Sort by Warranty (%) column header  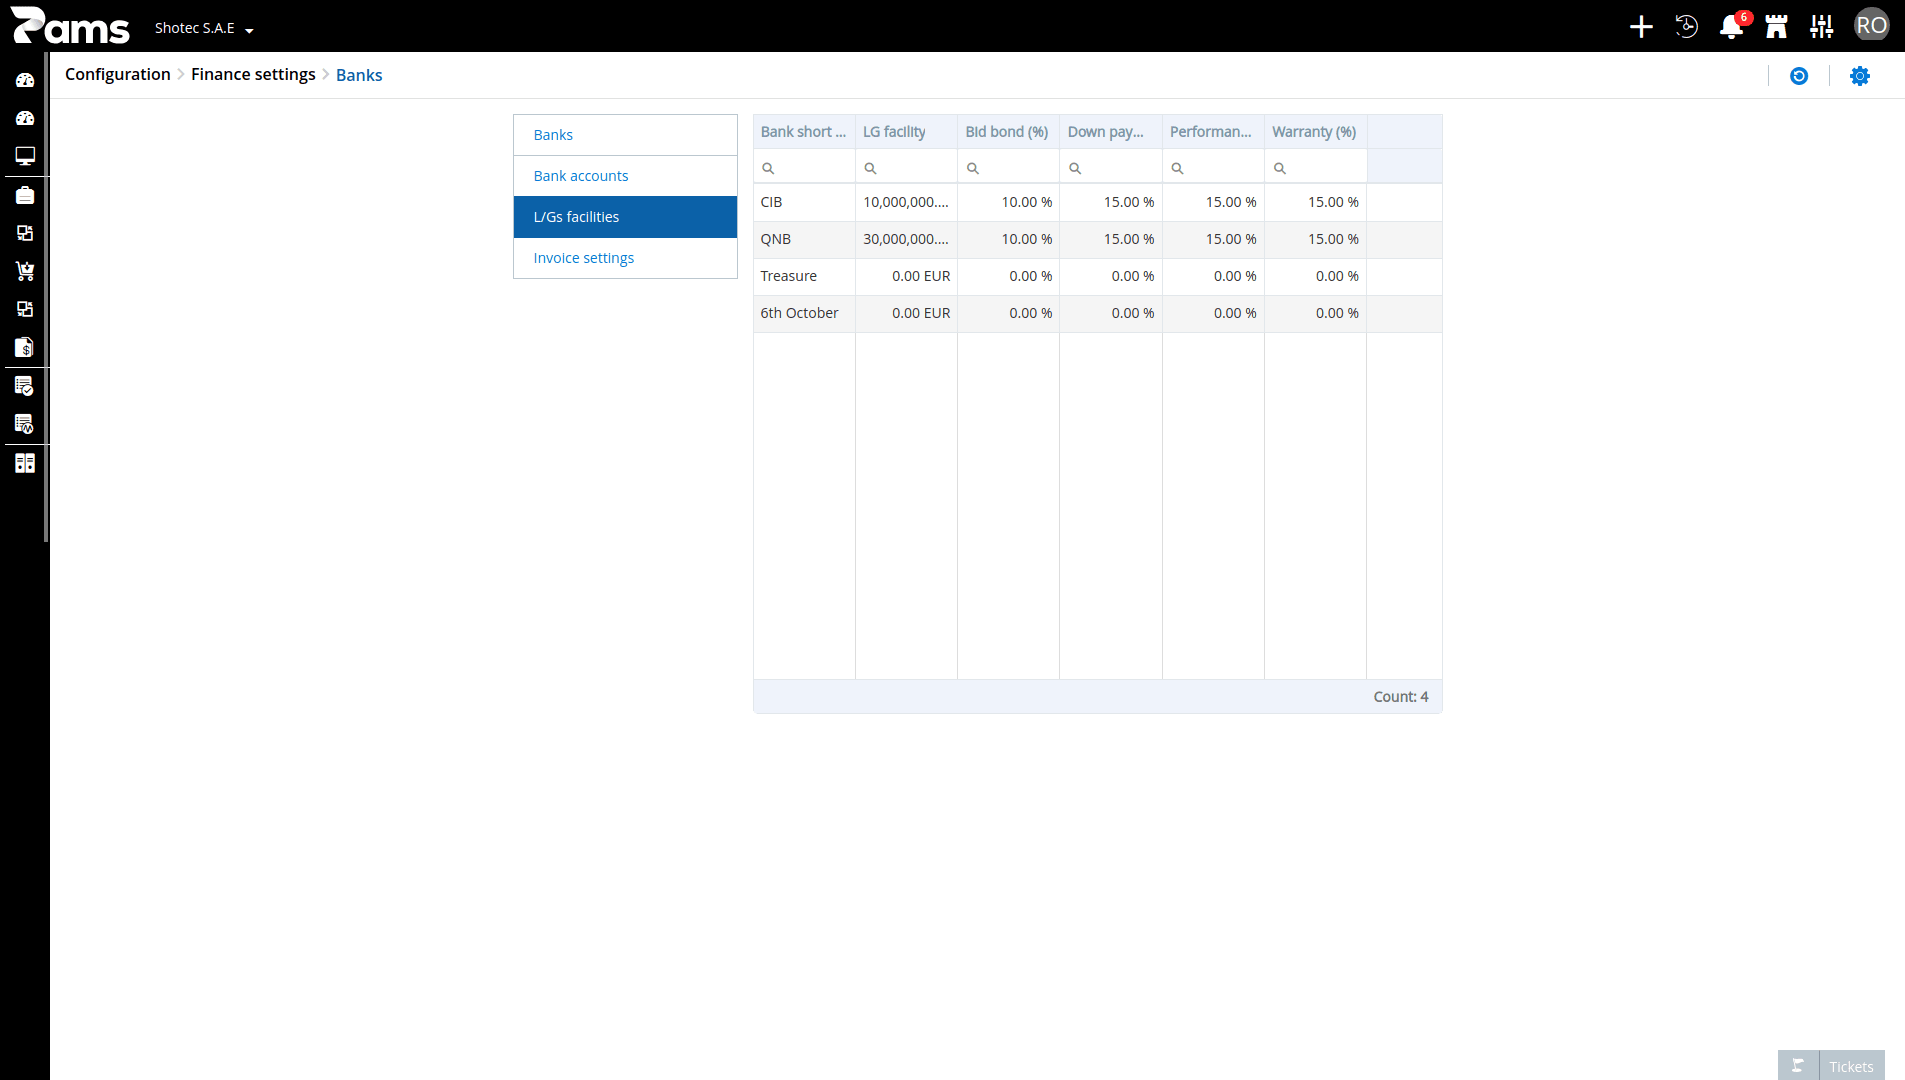(1315, 132)
